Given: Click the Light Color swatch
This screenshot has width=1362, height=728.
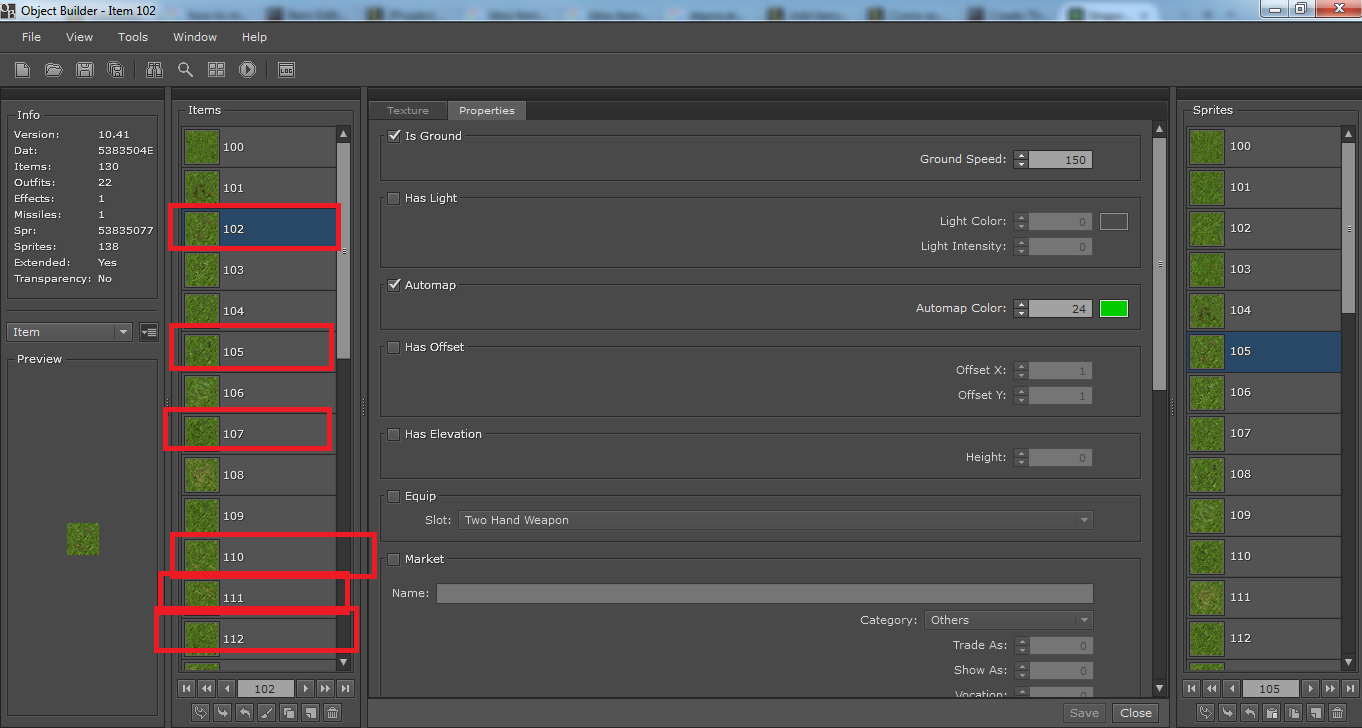Looking at the screenshot, I should pyautogui.click(x=1114, y=221).
